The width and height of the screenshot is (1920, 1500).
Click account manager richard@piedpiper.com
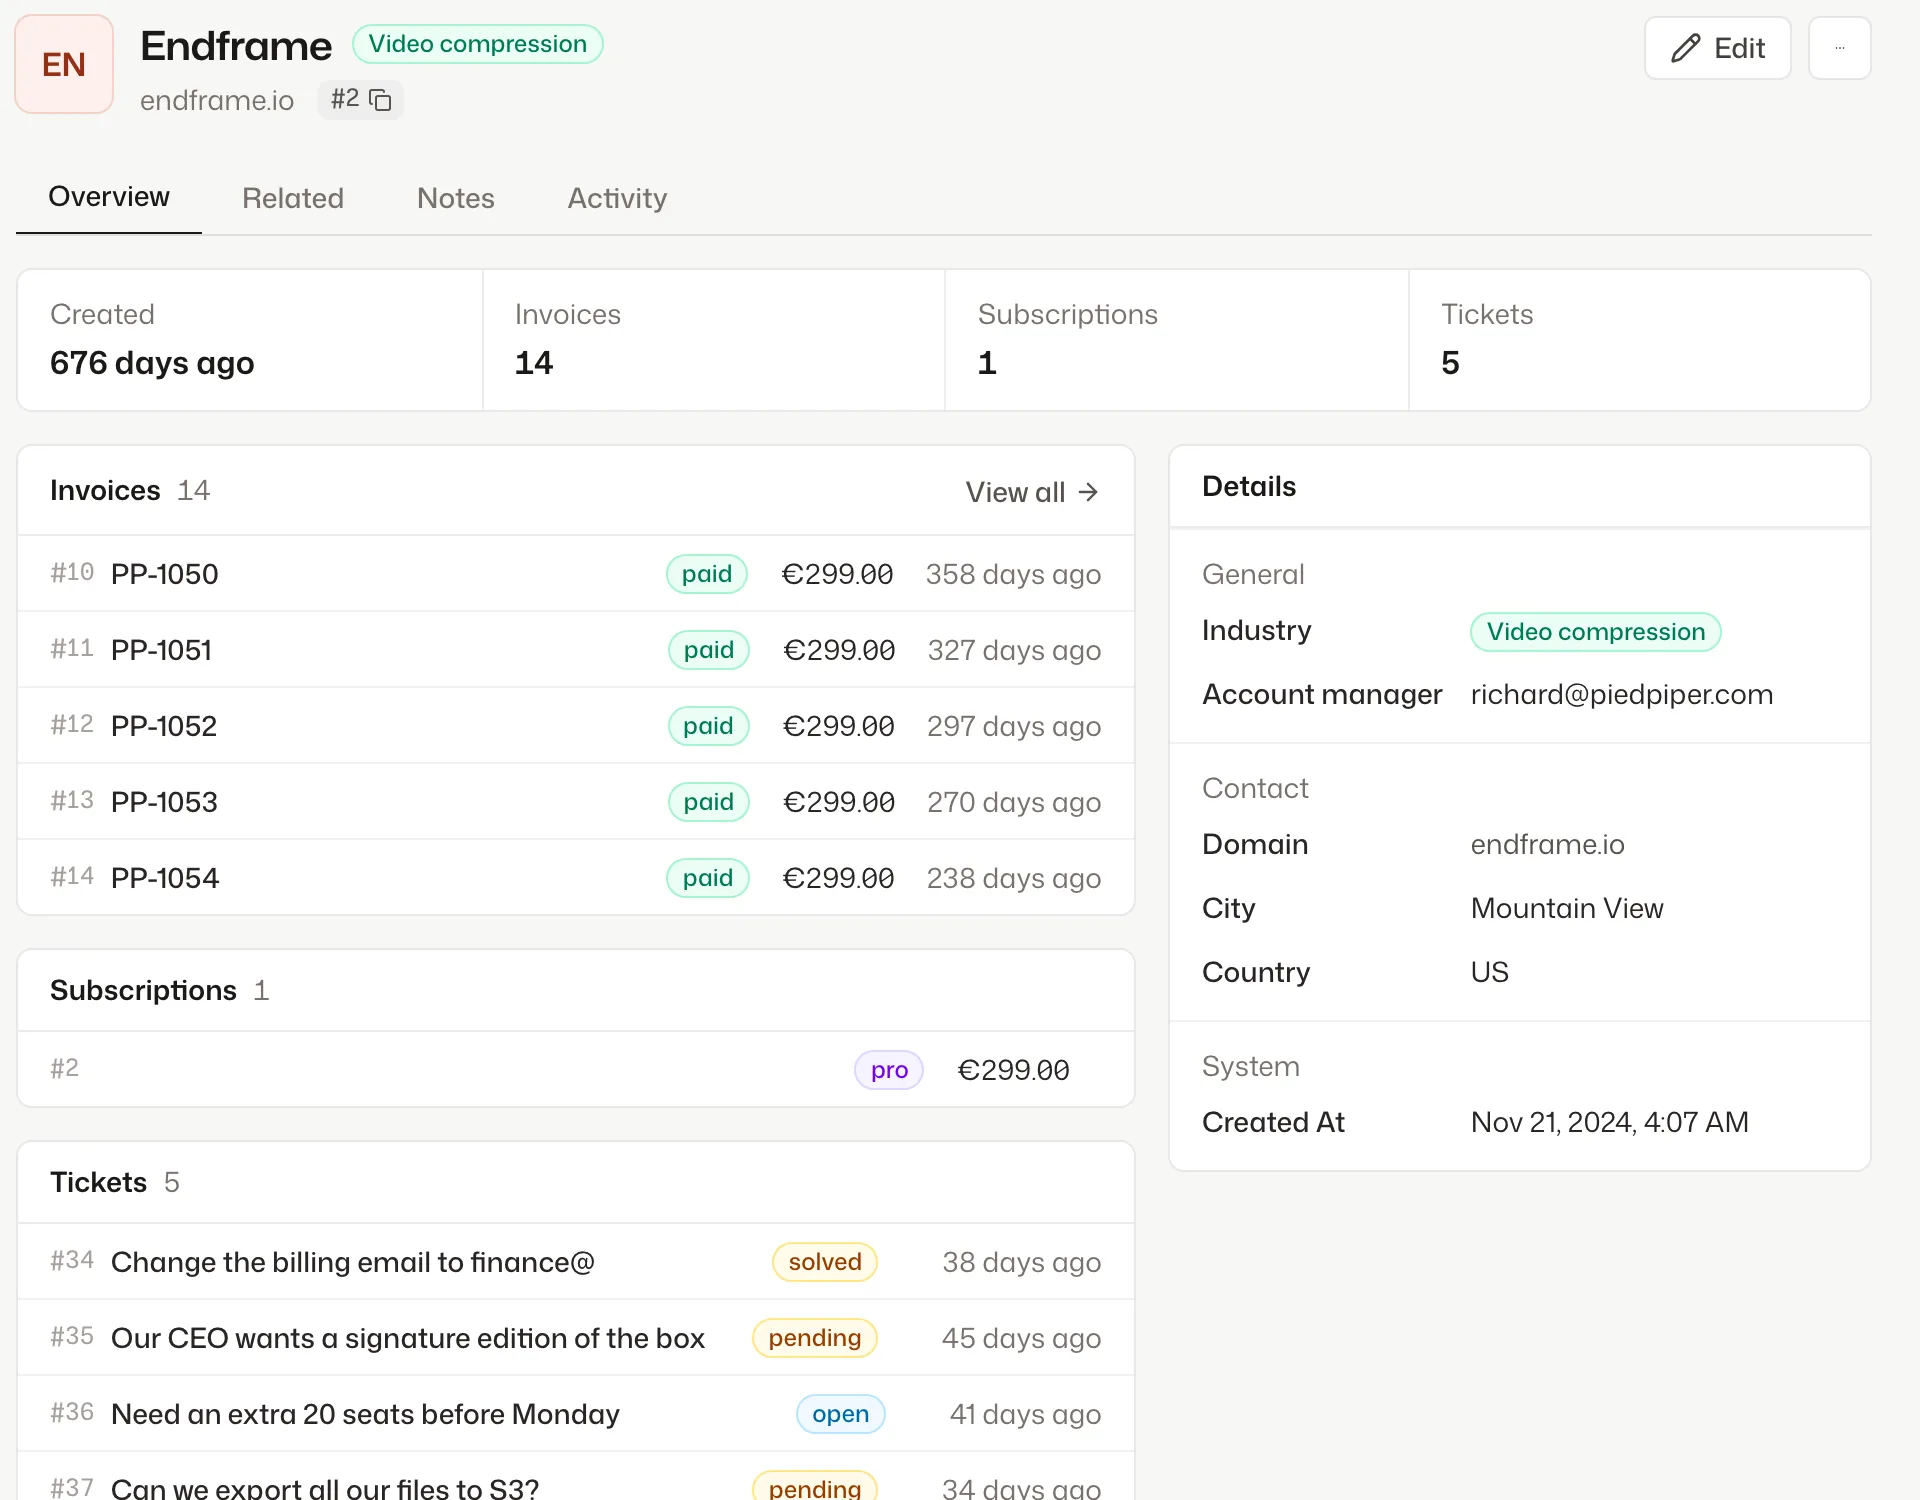1622,694
